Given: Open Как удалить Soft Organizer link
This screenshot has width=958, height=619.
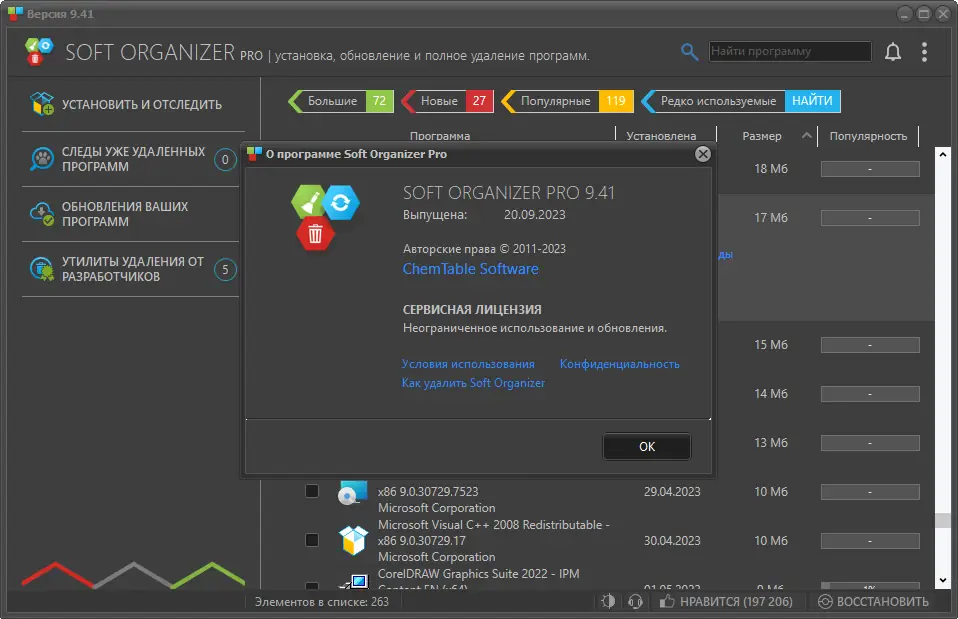Looking at the screenshot, I should [473, 383].
